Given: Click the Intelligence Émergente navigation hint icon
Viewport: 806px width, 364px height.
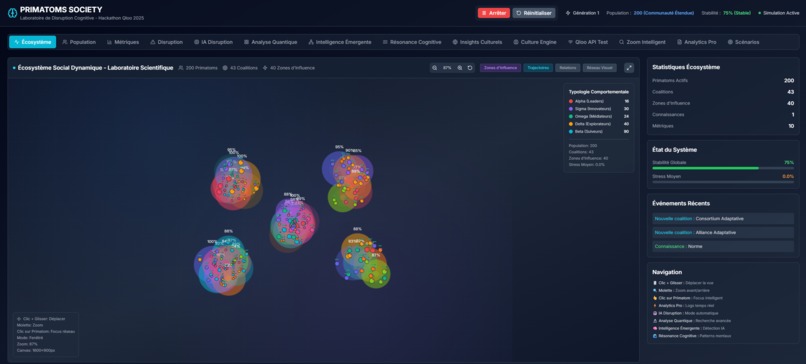Looking at the screenshot, I should (x=654, y=328).
